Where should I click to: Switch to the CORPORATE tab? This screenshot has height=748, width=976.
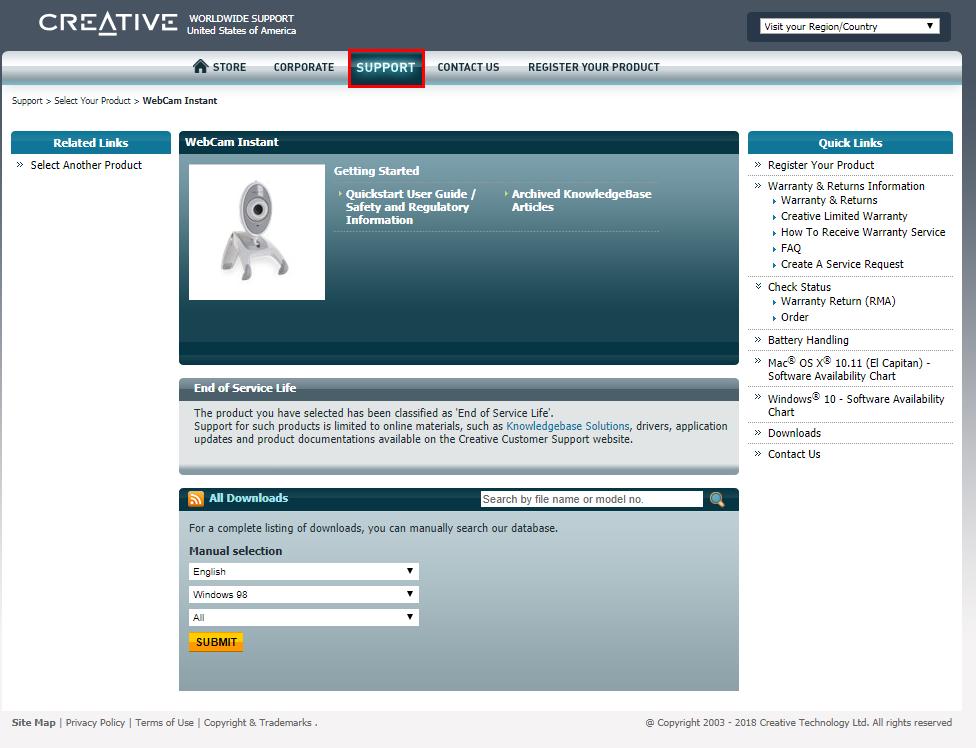click(x=303, y=67)
